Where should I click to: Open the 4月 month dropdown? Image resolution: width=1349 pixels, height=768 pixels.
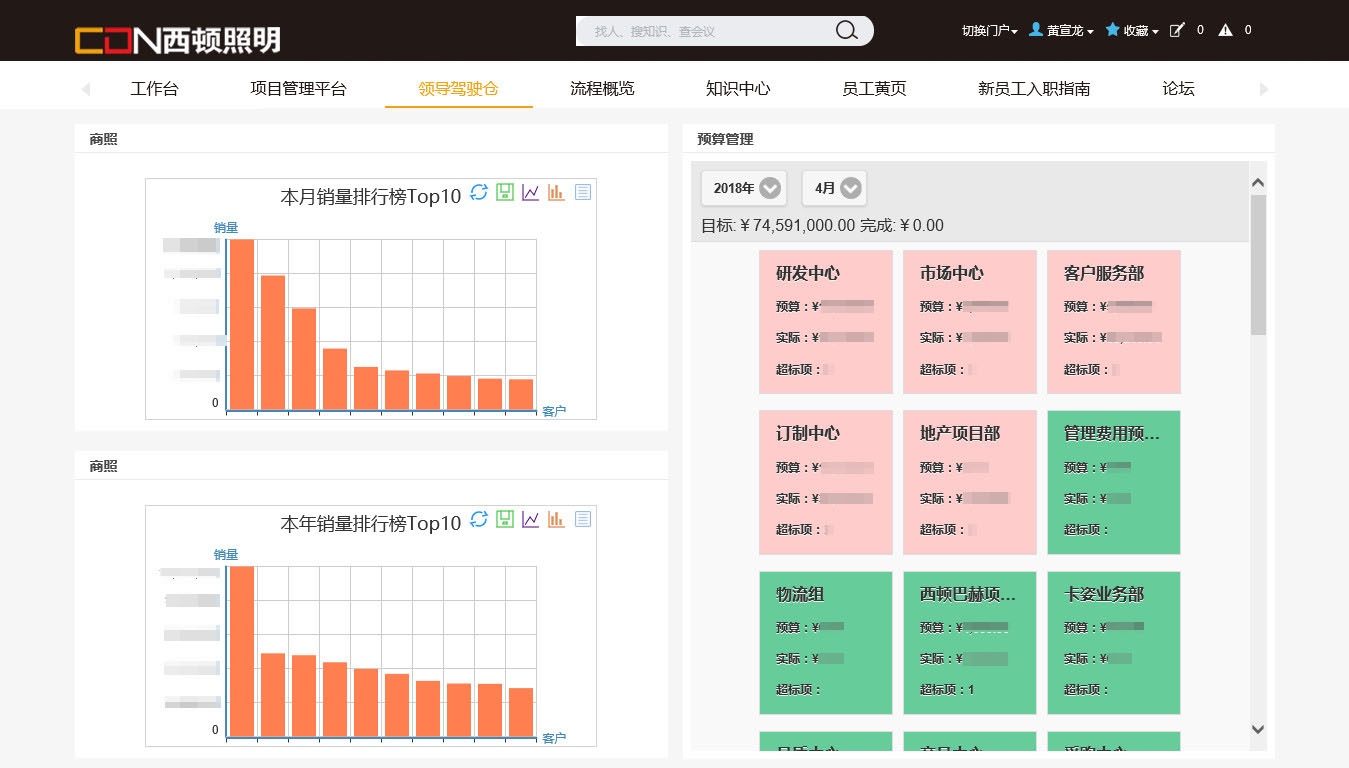(834, 188)
